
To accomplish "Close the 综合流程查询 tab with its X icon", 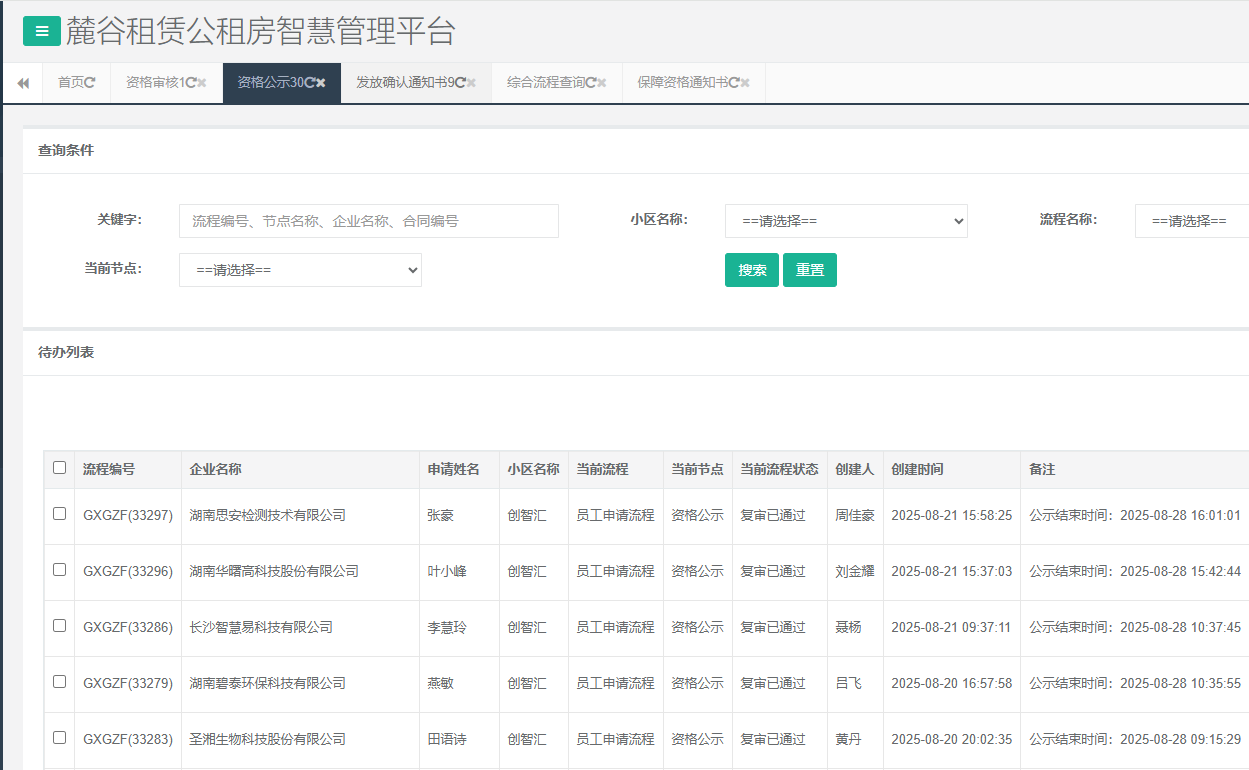I will pyautogui.click(x=602, y=83).
